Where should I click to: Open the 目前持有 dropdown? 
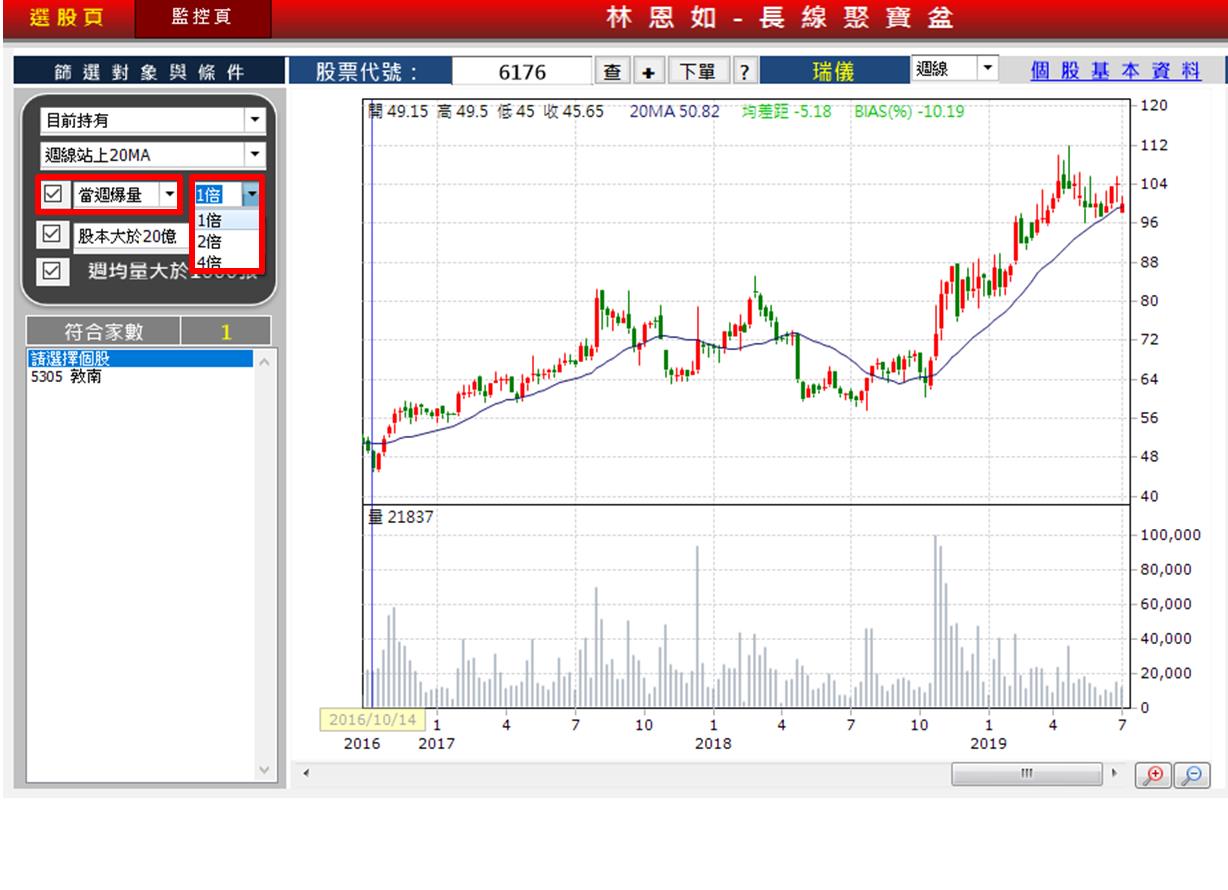tap(255, 121)
